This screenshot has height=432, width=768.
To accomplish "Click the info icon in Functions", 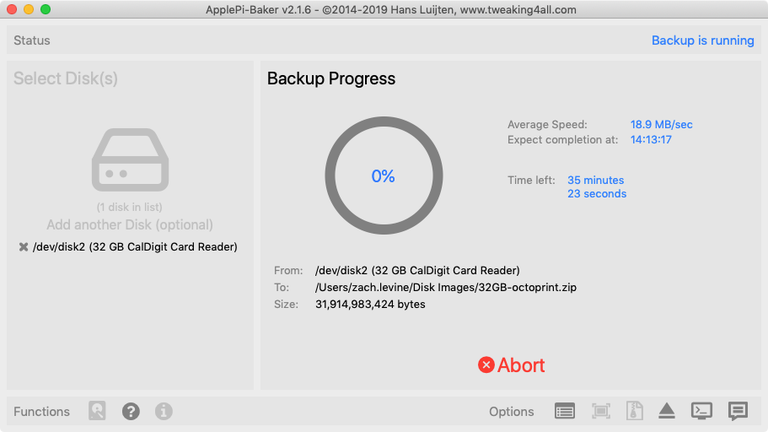I will tap(164, 411).
